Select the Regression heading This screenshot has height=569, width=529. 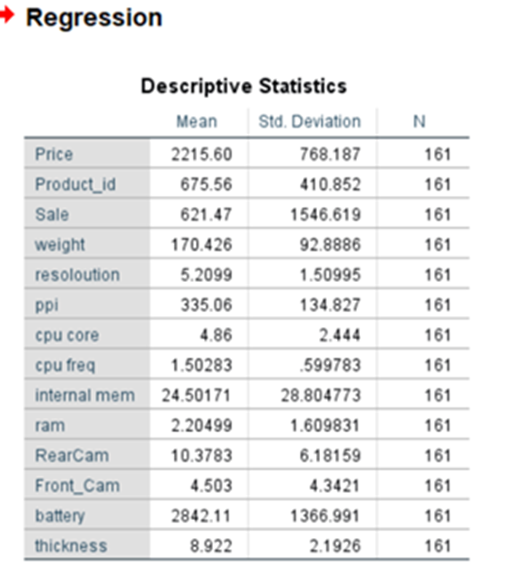coord(94,17)
